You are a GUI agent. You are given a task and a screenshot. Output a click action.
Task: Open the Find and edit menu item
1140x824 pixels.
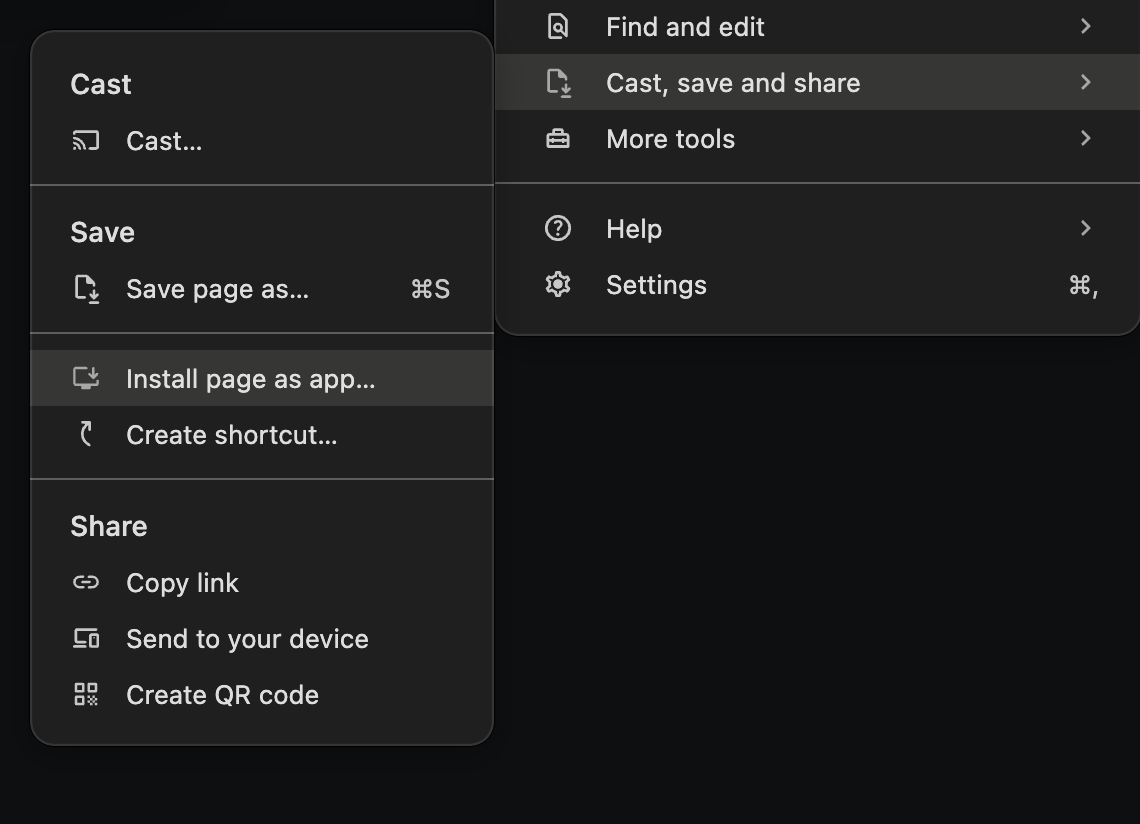817,26
